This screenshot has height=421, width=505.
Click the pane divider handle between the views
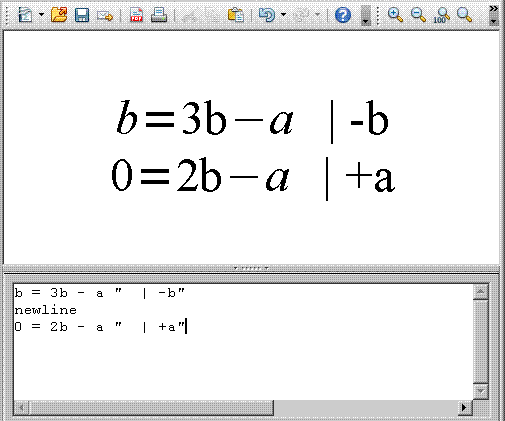[251, 268]
